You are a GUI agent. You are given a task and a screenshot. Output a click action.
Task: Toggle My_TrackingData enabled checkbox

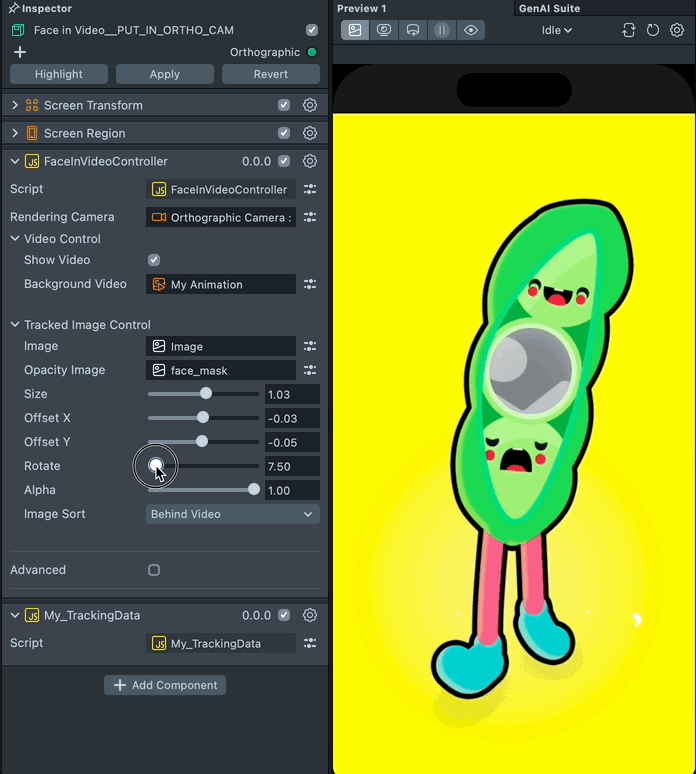(284, 615)
